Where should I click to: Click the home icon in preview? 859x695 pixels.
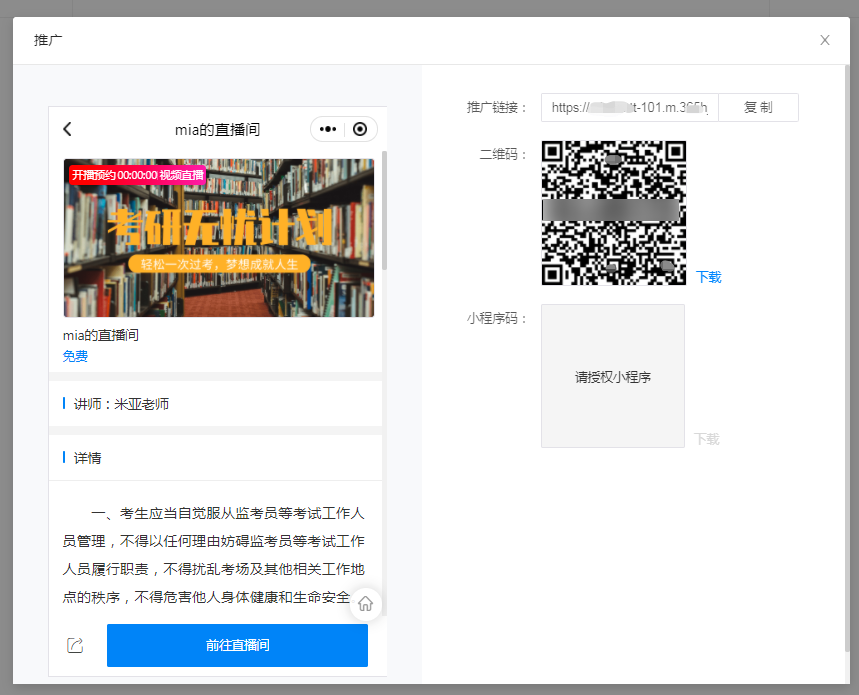tap(365, 604)
